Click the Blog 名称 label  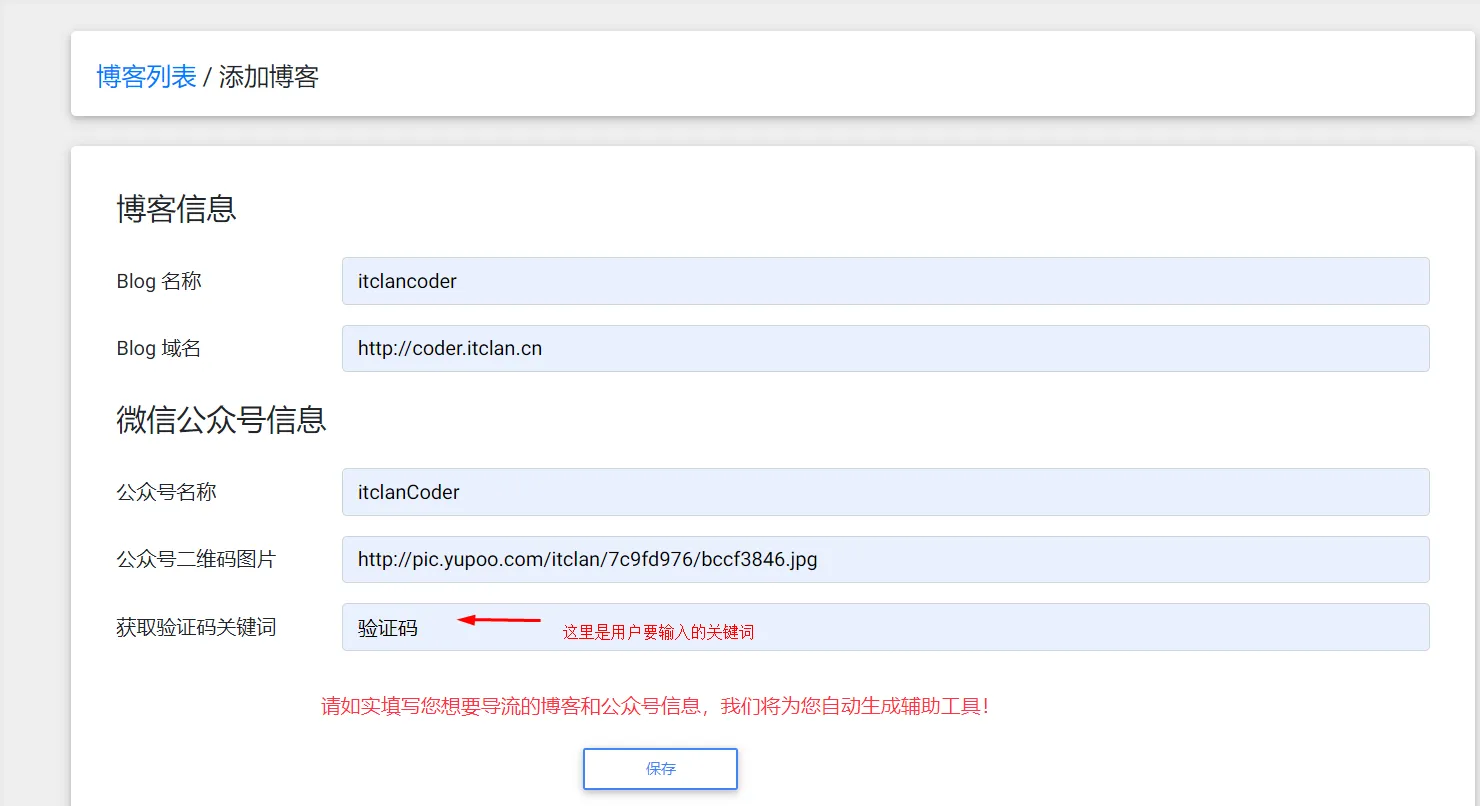[159, 281]
